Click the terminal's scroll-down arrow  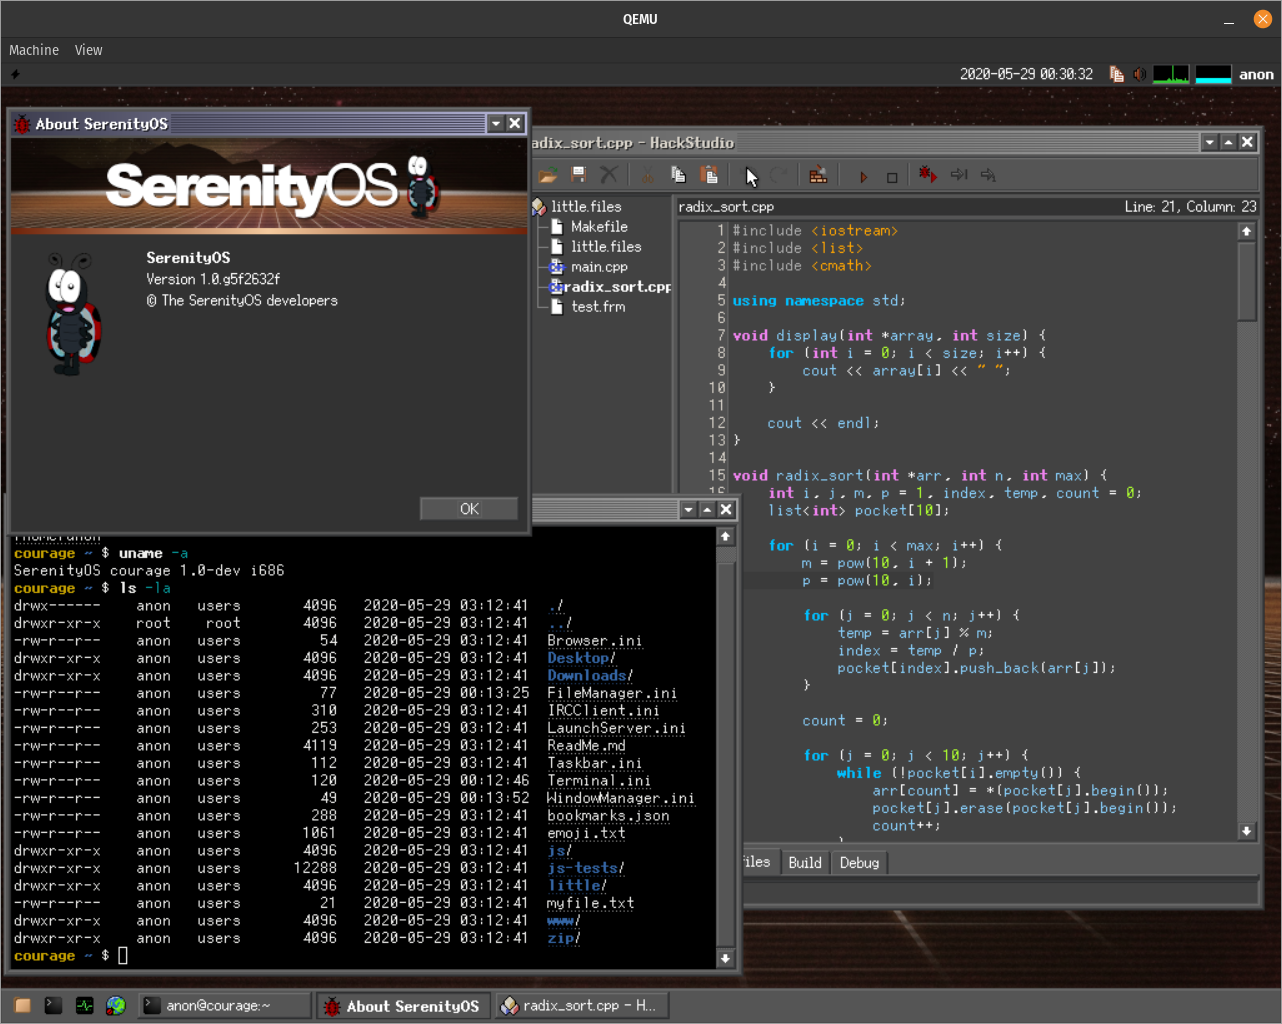click(x=726, y=959)
